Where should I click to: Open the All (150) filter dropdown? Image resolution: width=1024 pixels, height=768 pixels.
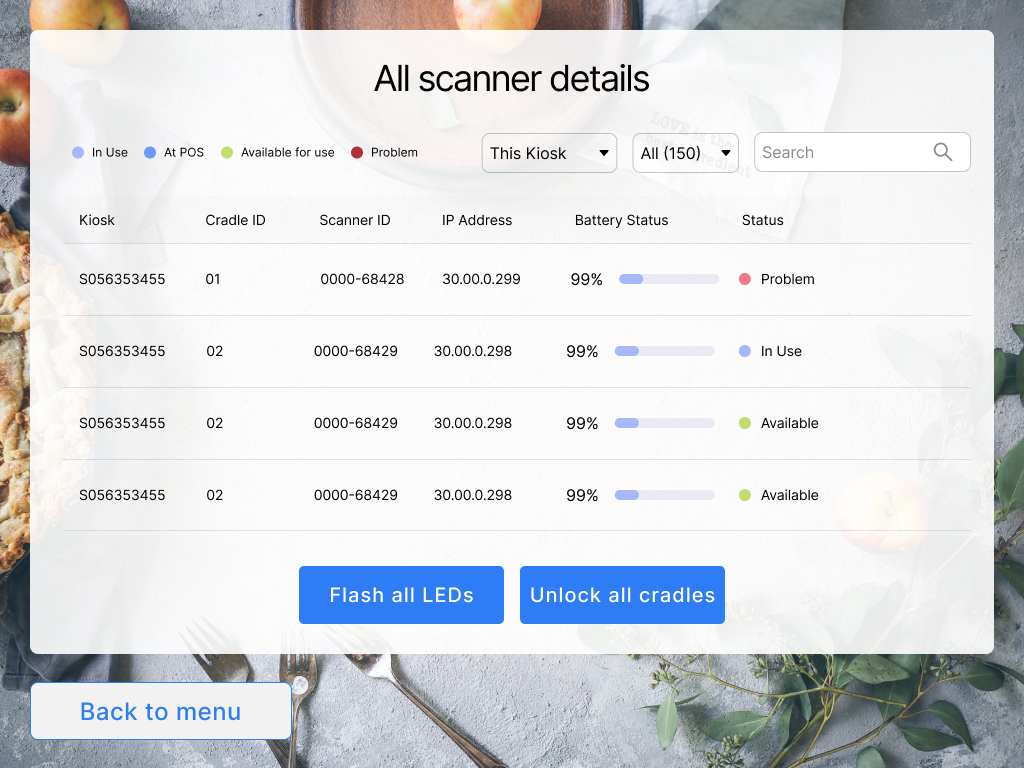[x=685, y=153]
